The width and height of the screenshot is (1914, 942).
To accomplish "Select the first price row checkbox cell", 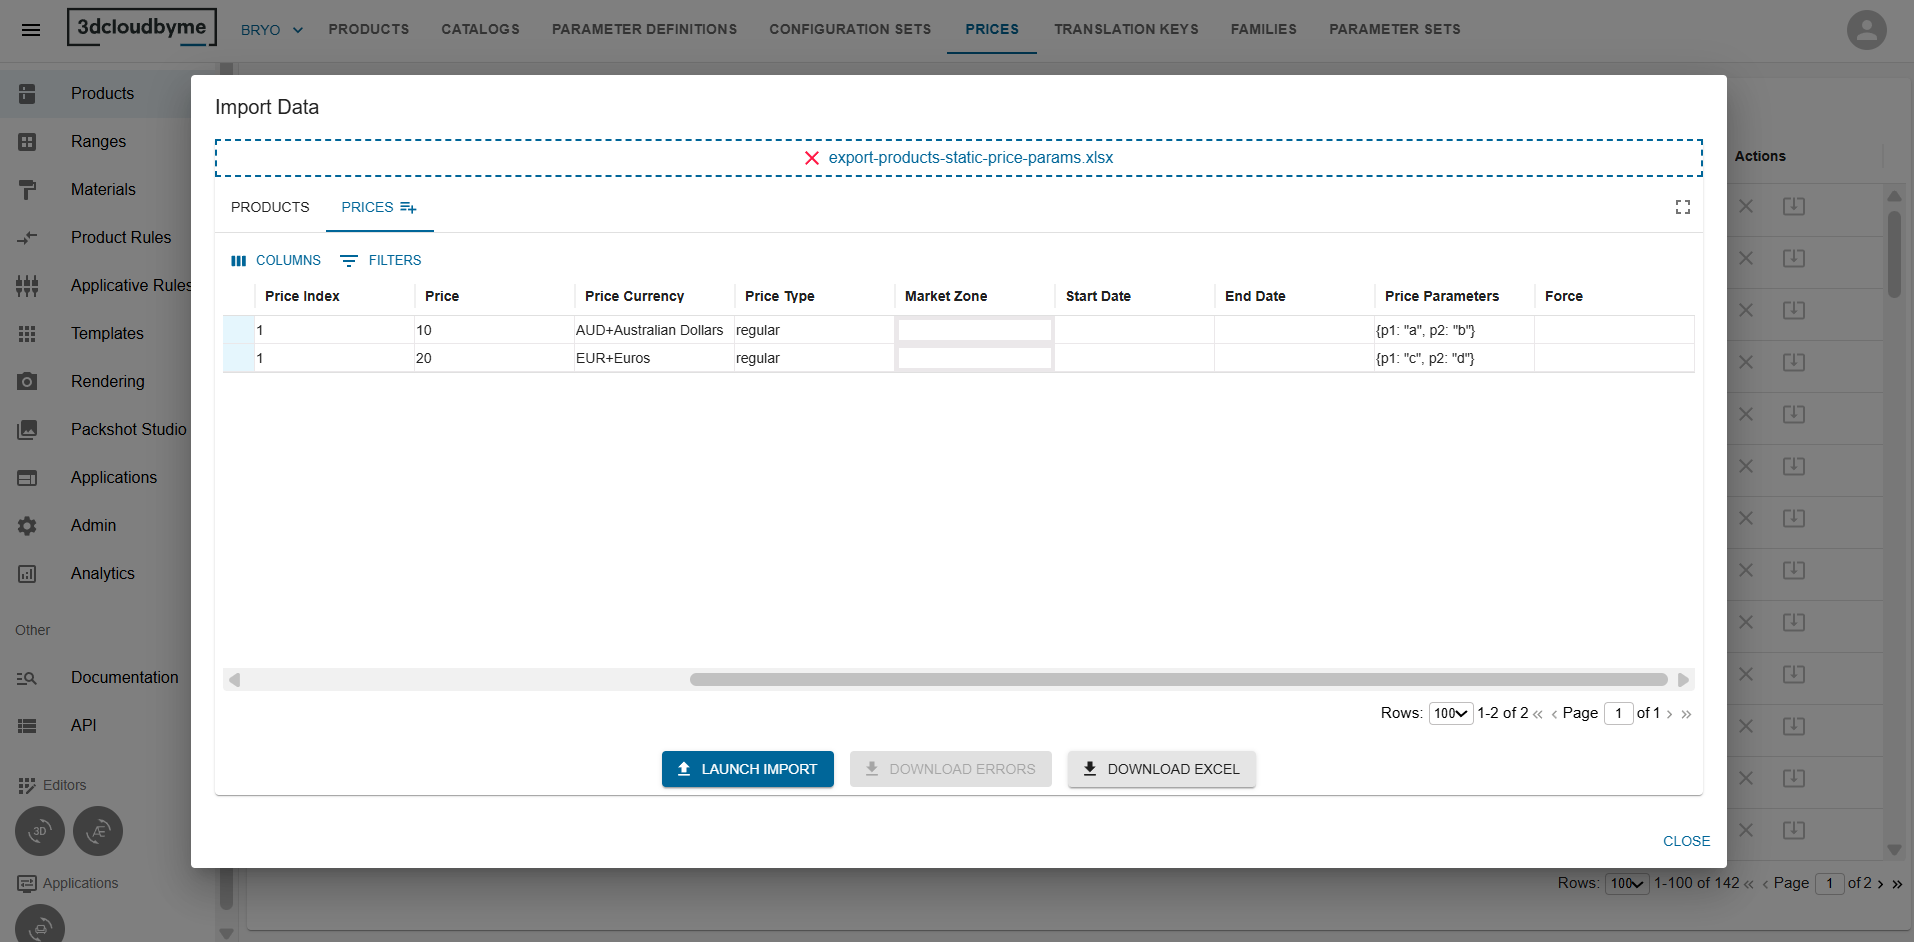I will 239,330.
